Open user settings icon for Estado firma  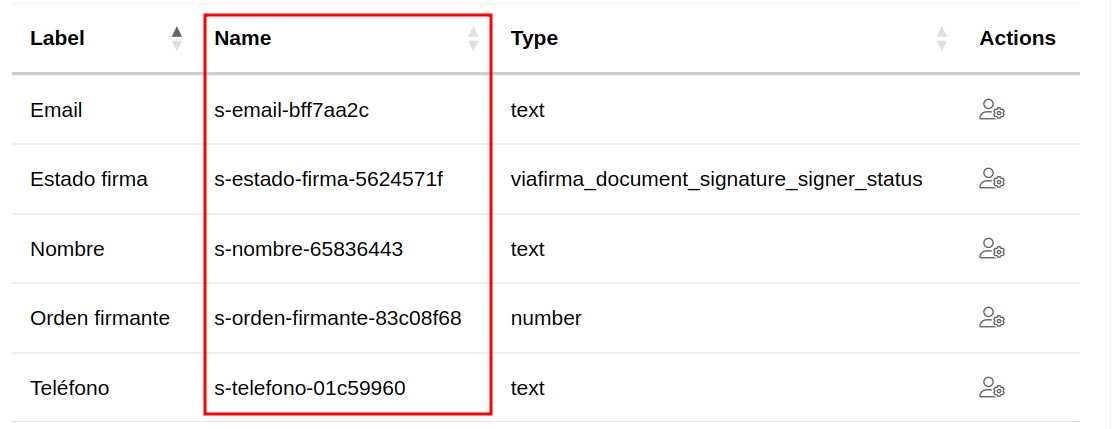coord(991,179)
